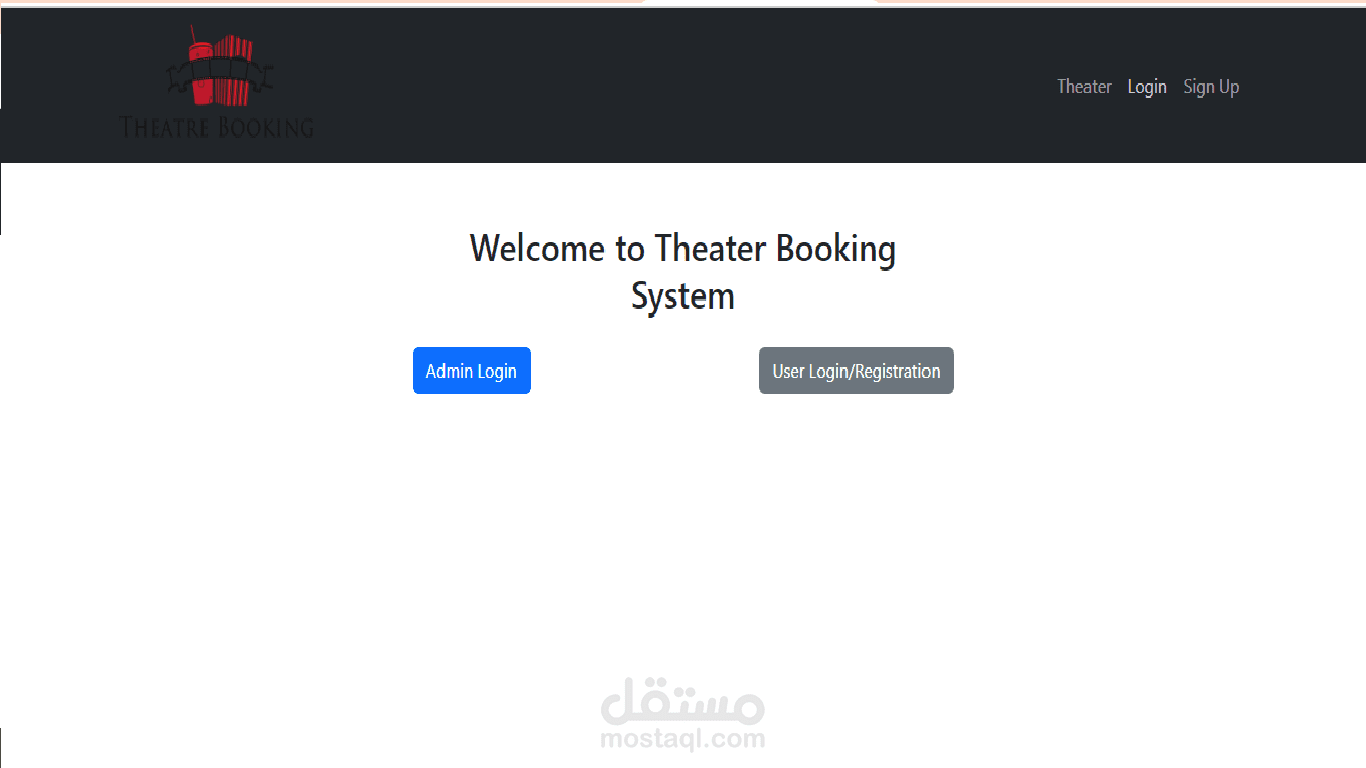Open the Theater navigation item
Screen dimensions: 1366x768
click(1084, 87)
